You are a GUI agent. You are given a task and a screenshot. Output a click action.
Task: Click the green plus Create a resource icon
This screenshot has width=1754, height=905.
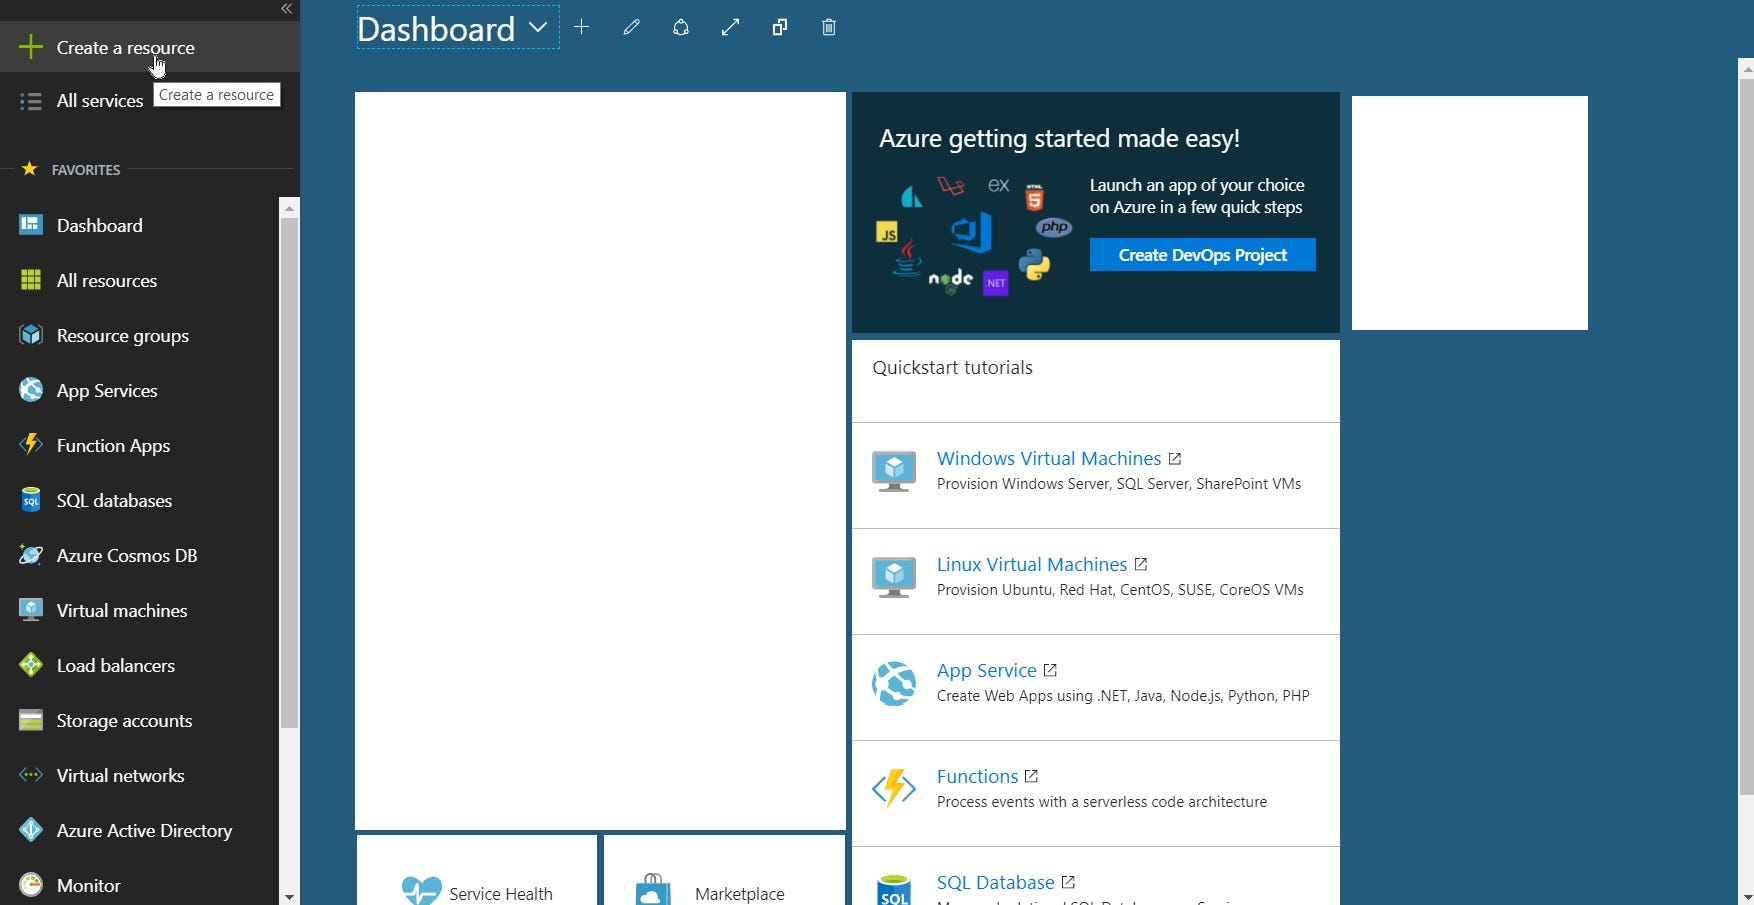(31, 47)
